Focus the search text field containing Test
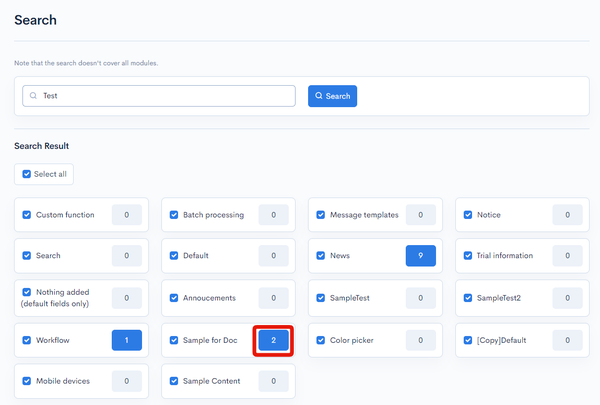This screenshot has height=405, width=600. [x=159, y=96]
